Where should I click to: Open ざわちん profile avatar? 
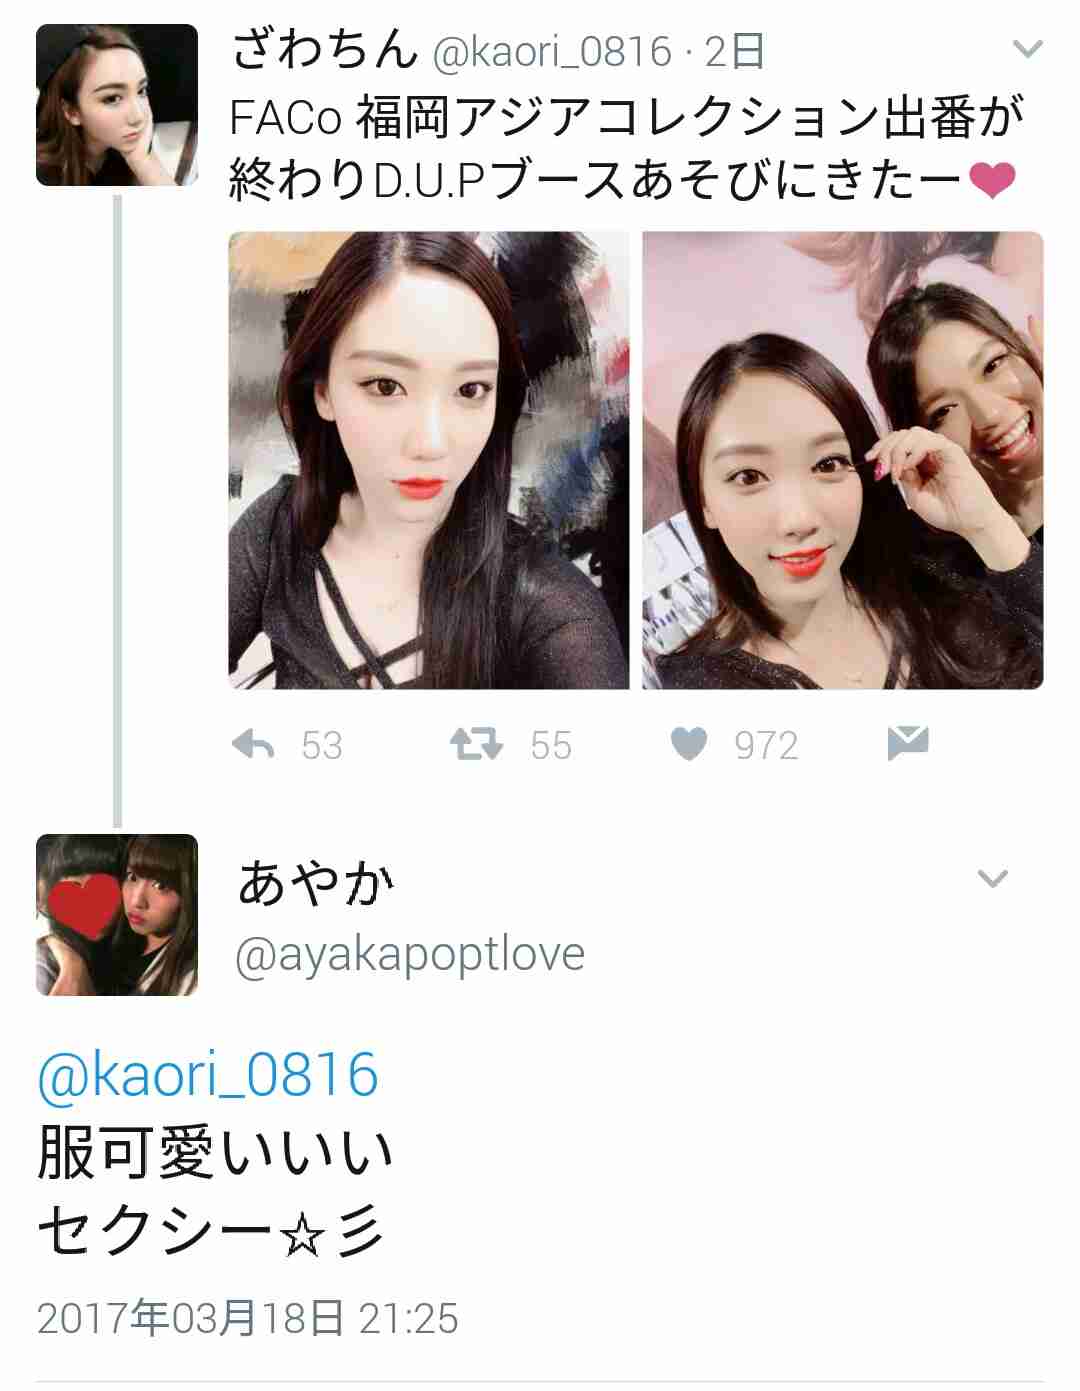[x=117, y=105]
